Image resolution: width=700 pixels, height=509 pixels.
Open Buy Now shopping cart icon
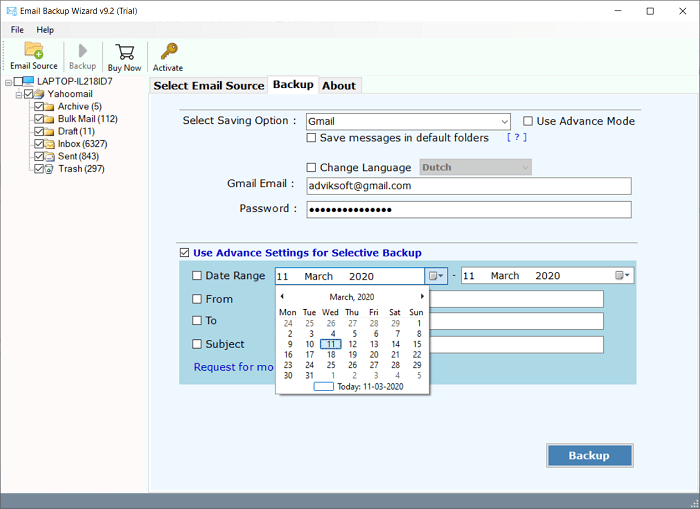click(x=125, y=52)
